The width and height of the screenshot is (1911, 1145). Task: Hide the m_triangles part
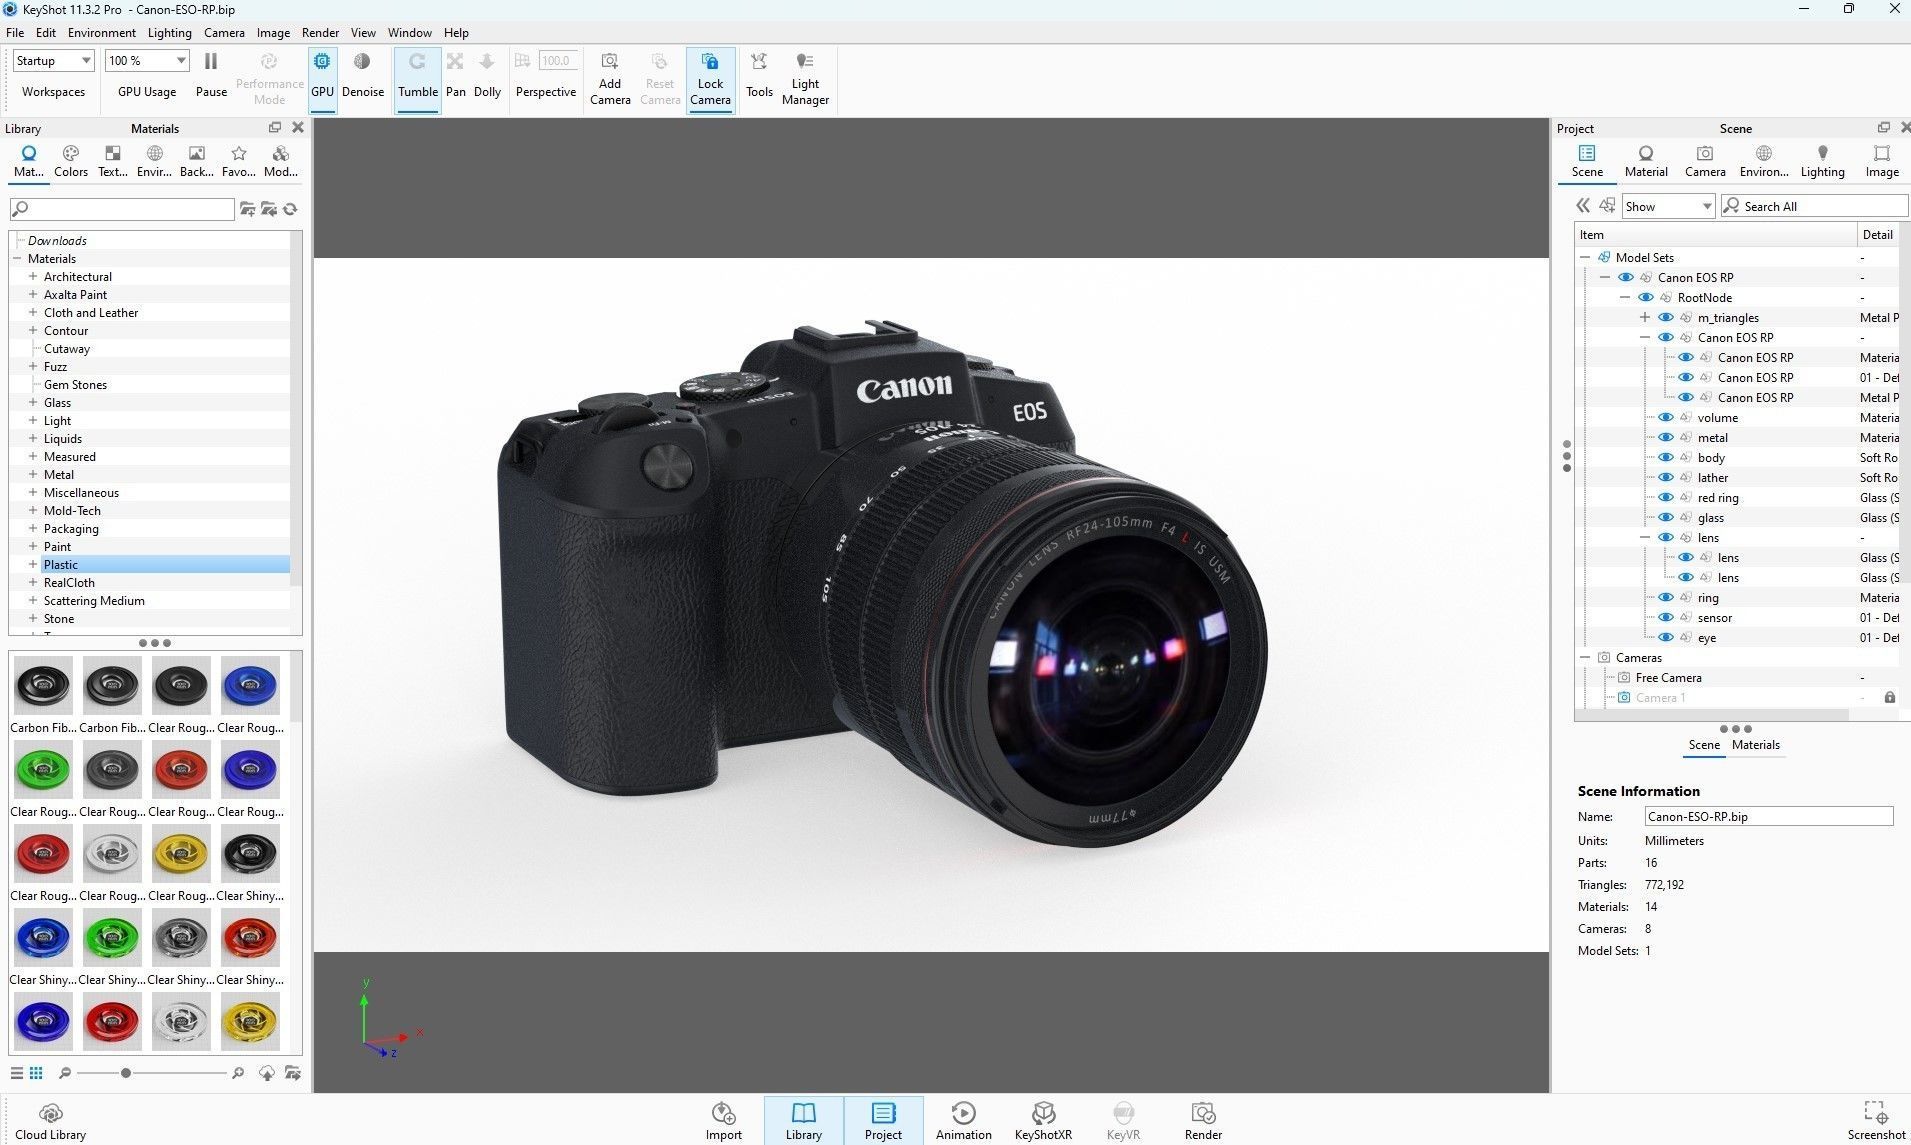[1665, 318]
